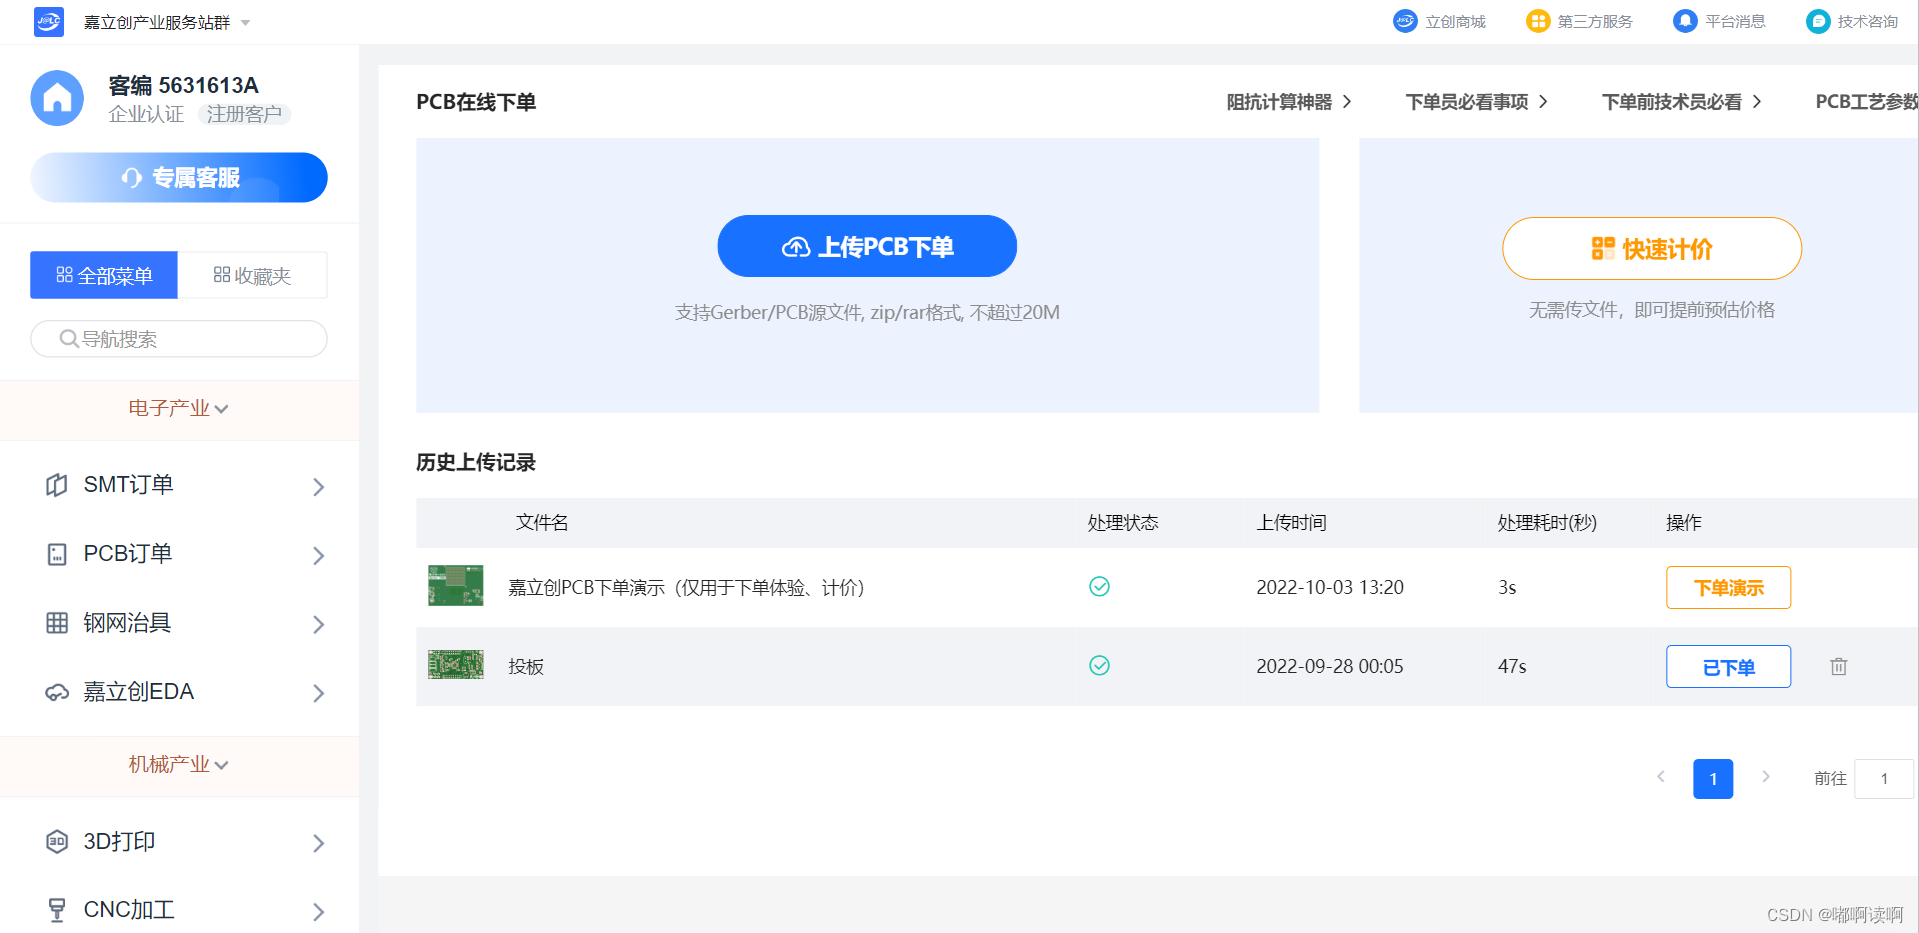Click the 注册客户 badge
The height and width of the screenshot is (933, 1919).
(x=245, y=114)
